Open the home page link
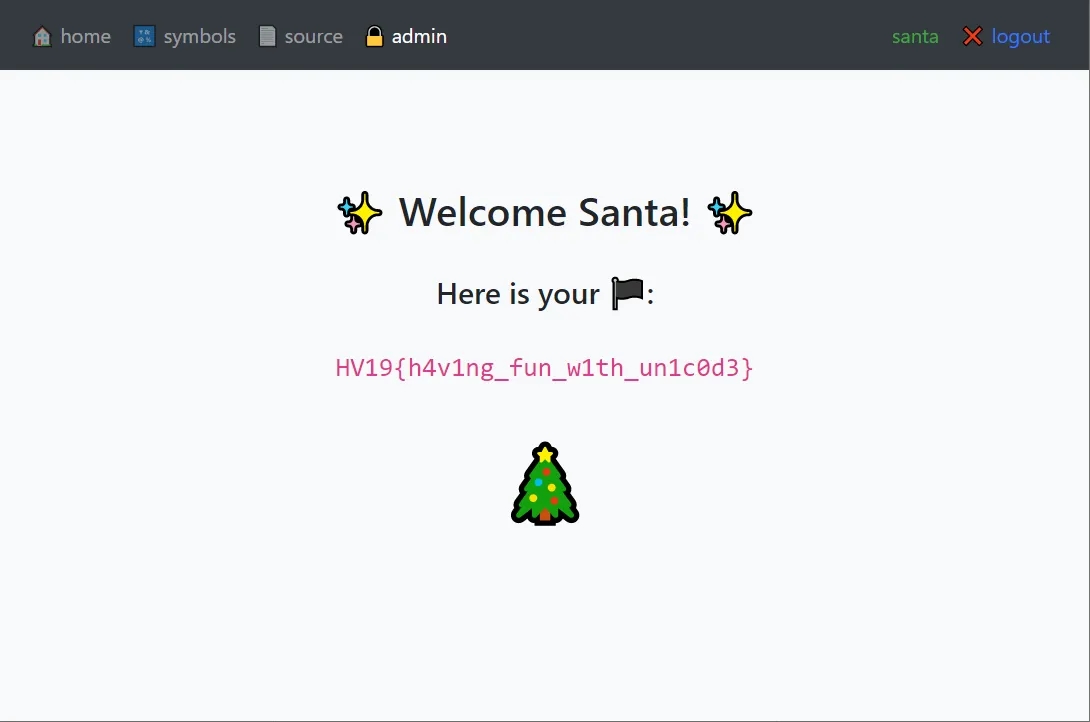The height and width of the screenshot is (722, 1090). (85, 37)
